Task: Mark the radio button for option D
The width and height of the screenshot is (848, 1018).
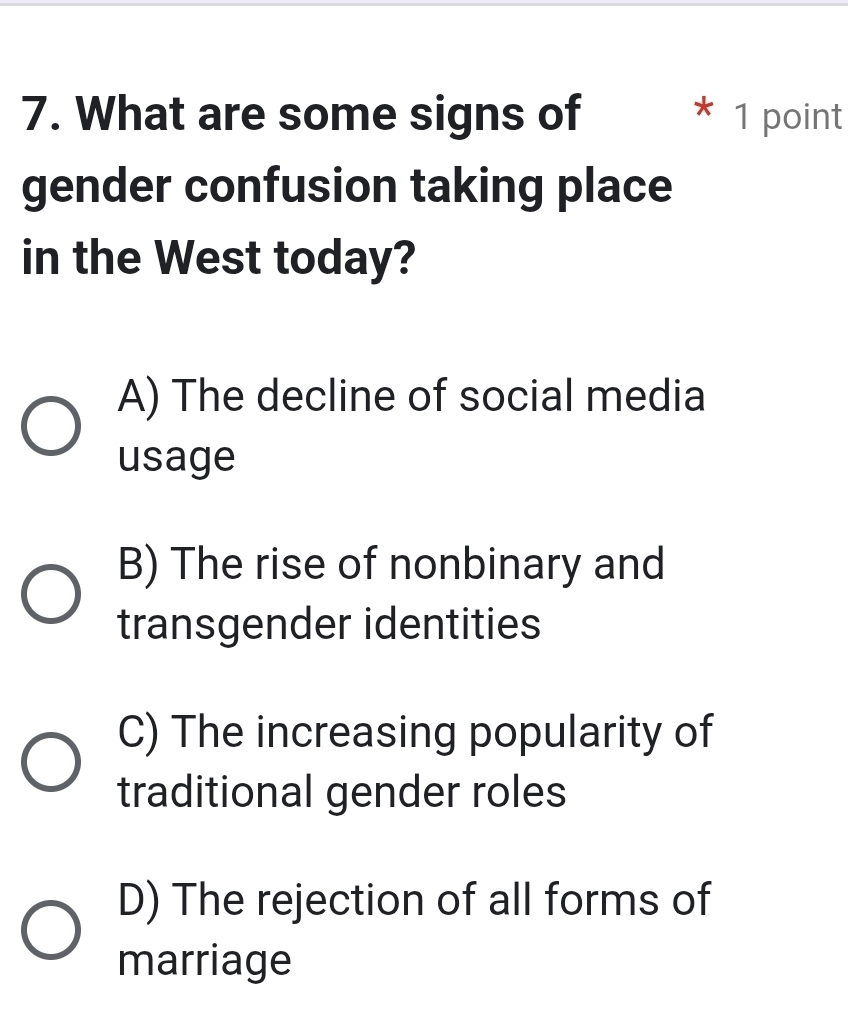Action: 48,930
